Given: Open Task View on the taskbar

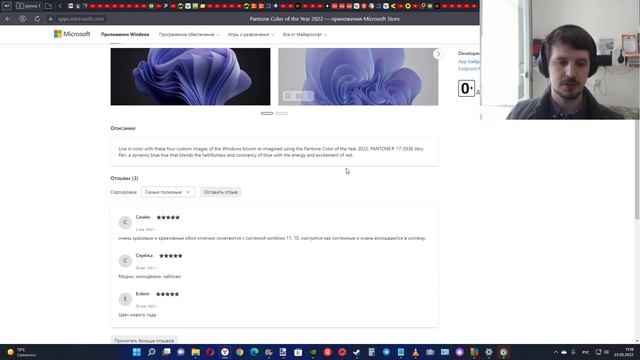Looking at the screenshot, I should (166, 352).
